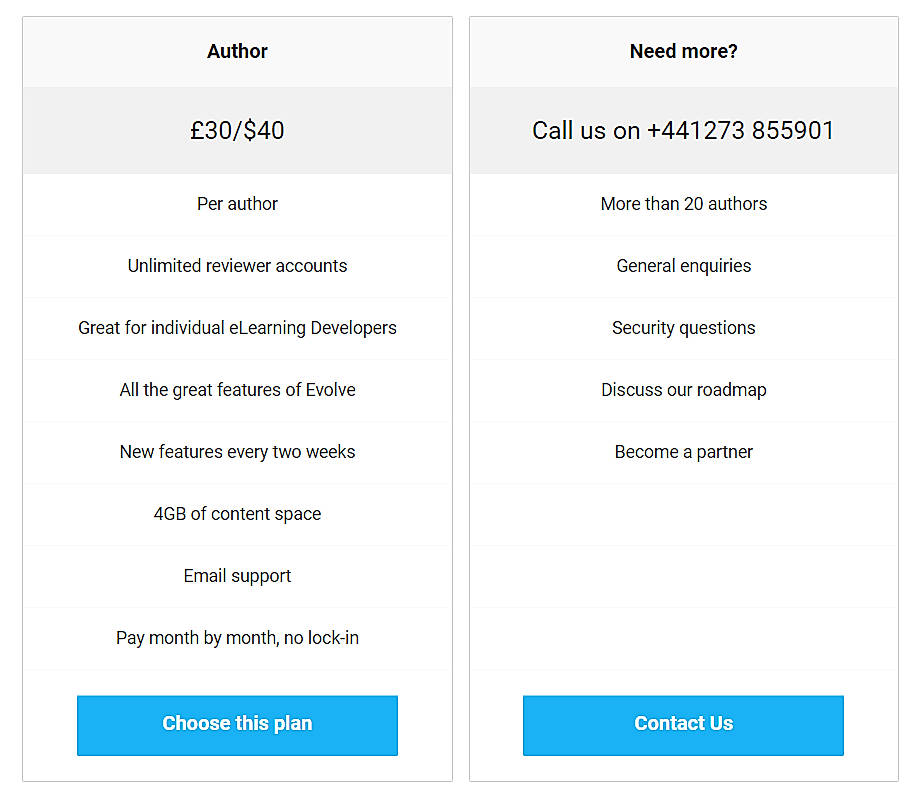Click Unlimited reviewer accounts feature

pos(237,266)
